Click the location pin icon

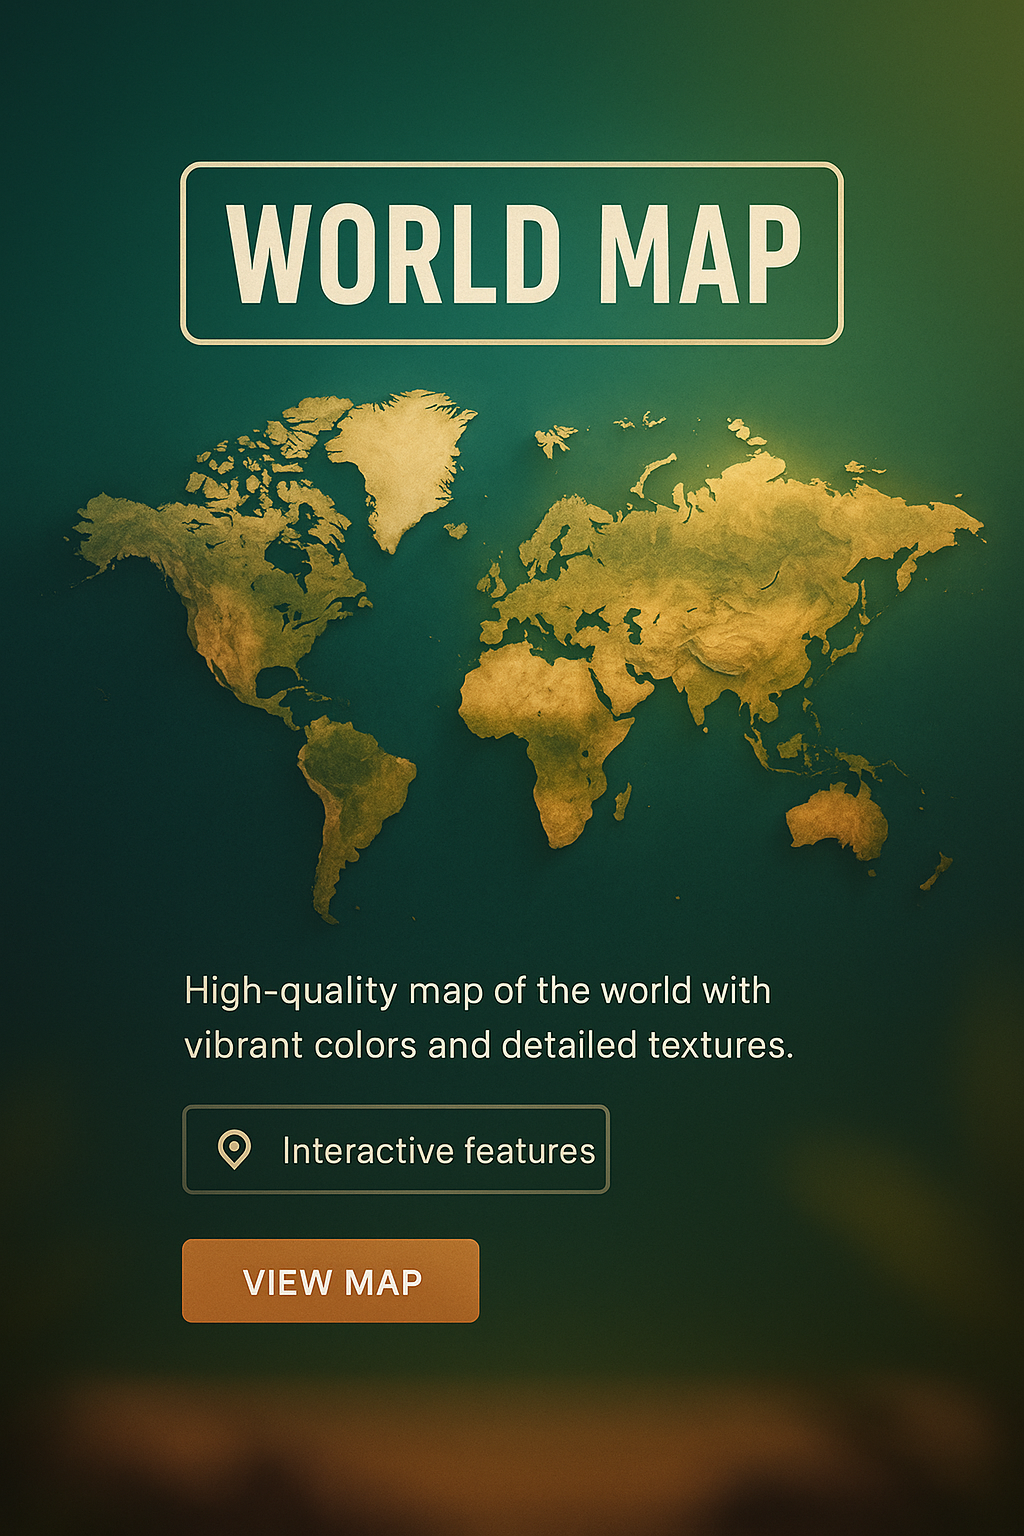(x=234, y=1150)
